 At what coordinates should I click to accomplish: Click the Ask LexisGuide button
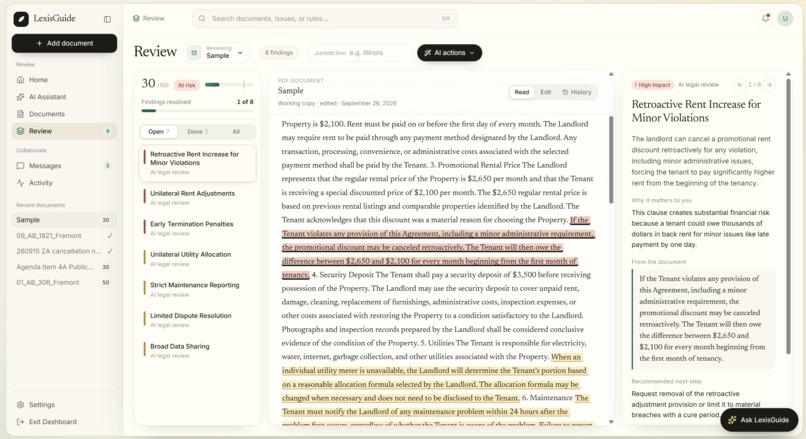click(x=759, y=420)
